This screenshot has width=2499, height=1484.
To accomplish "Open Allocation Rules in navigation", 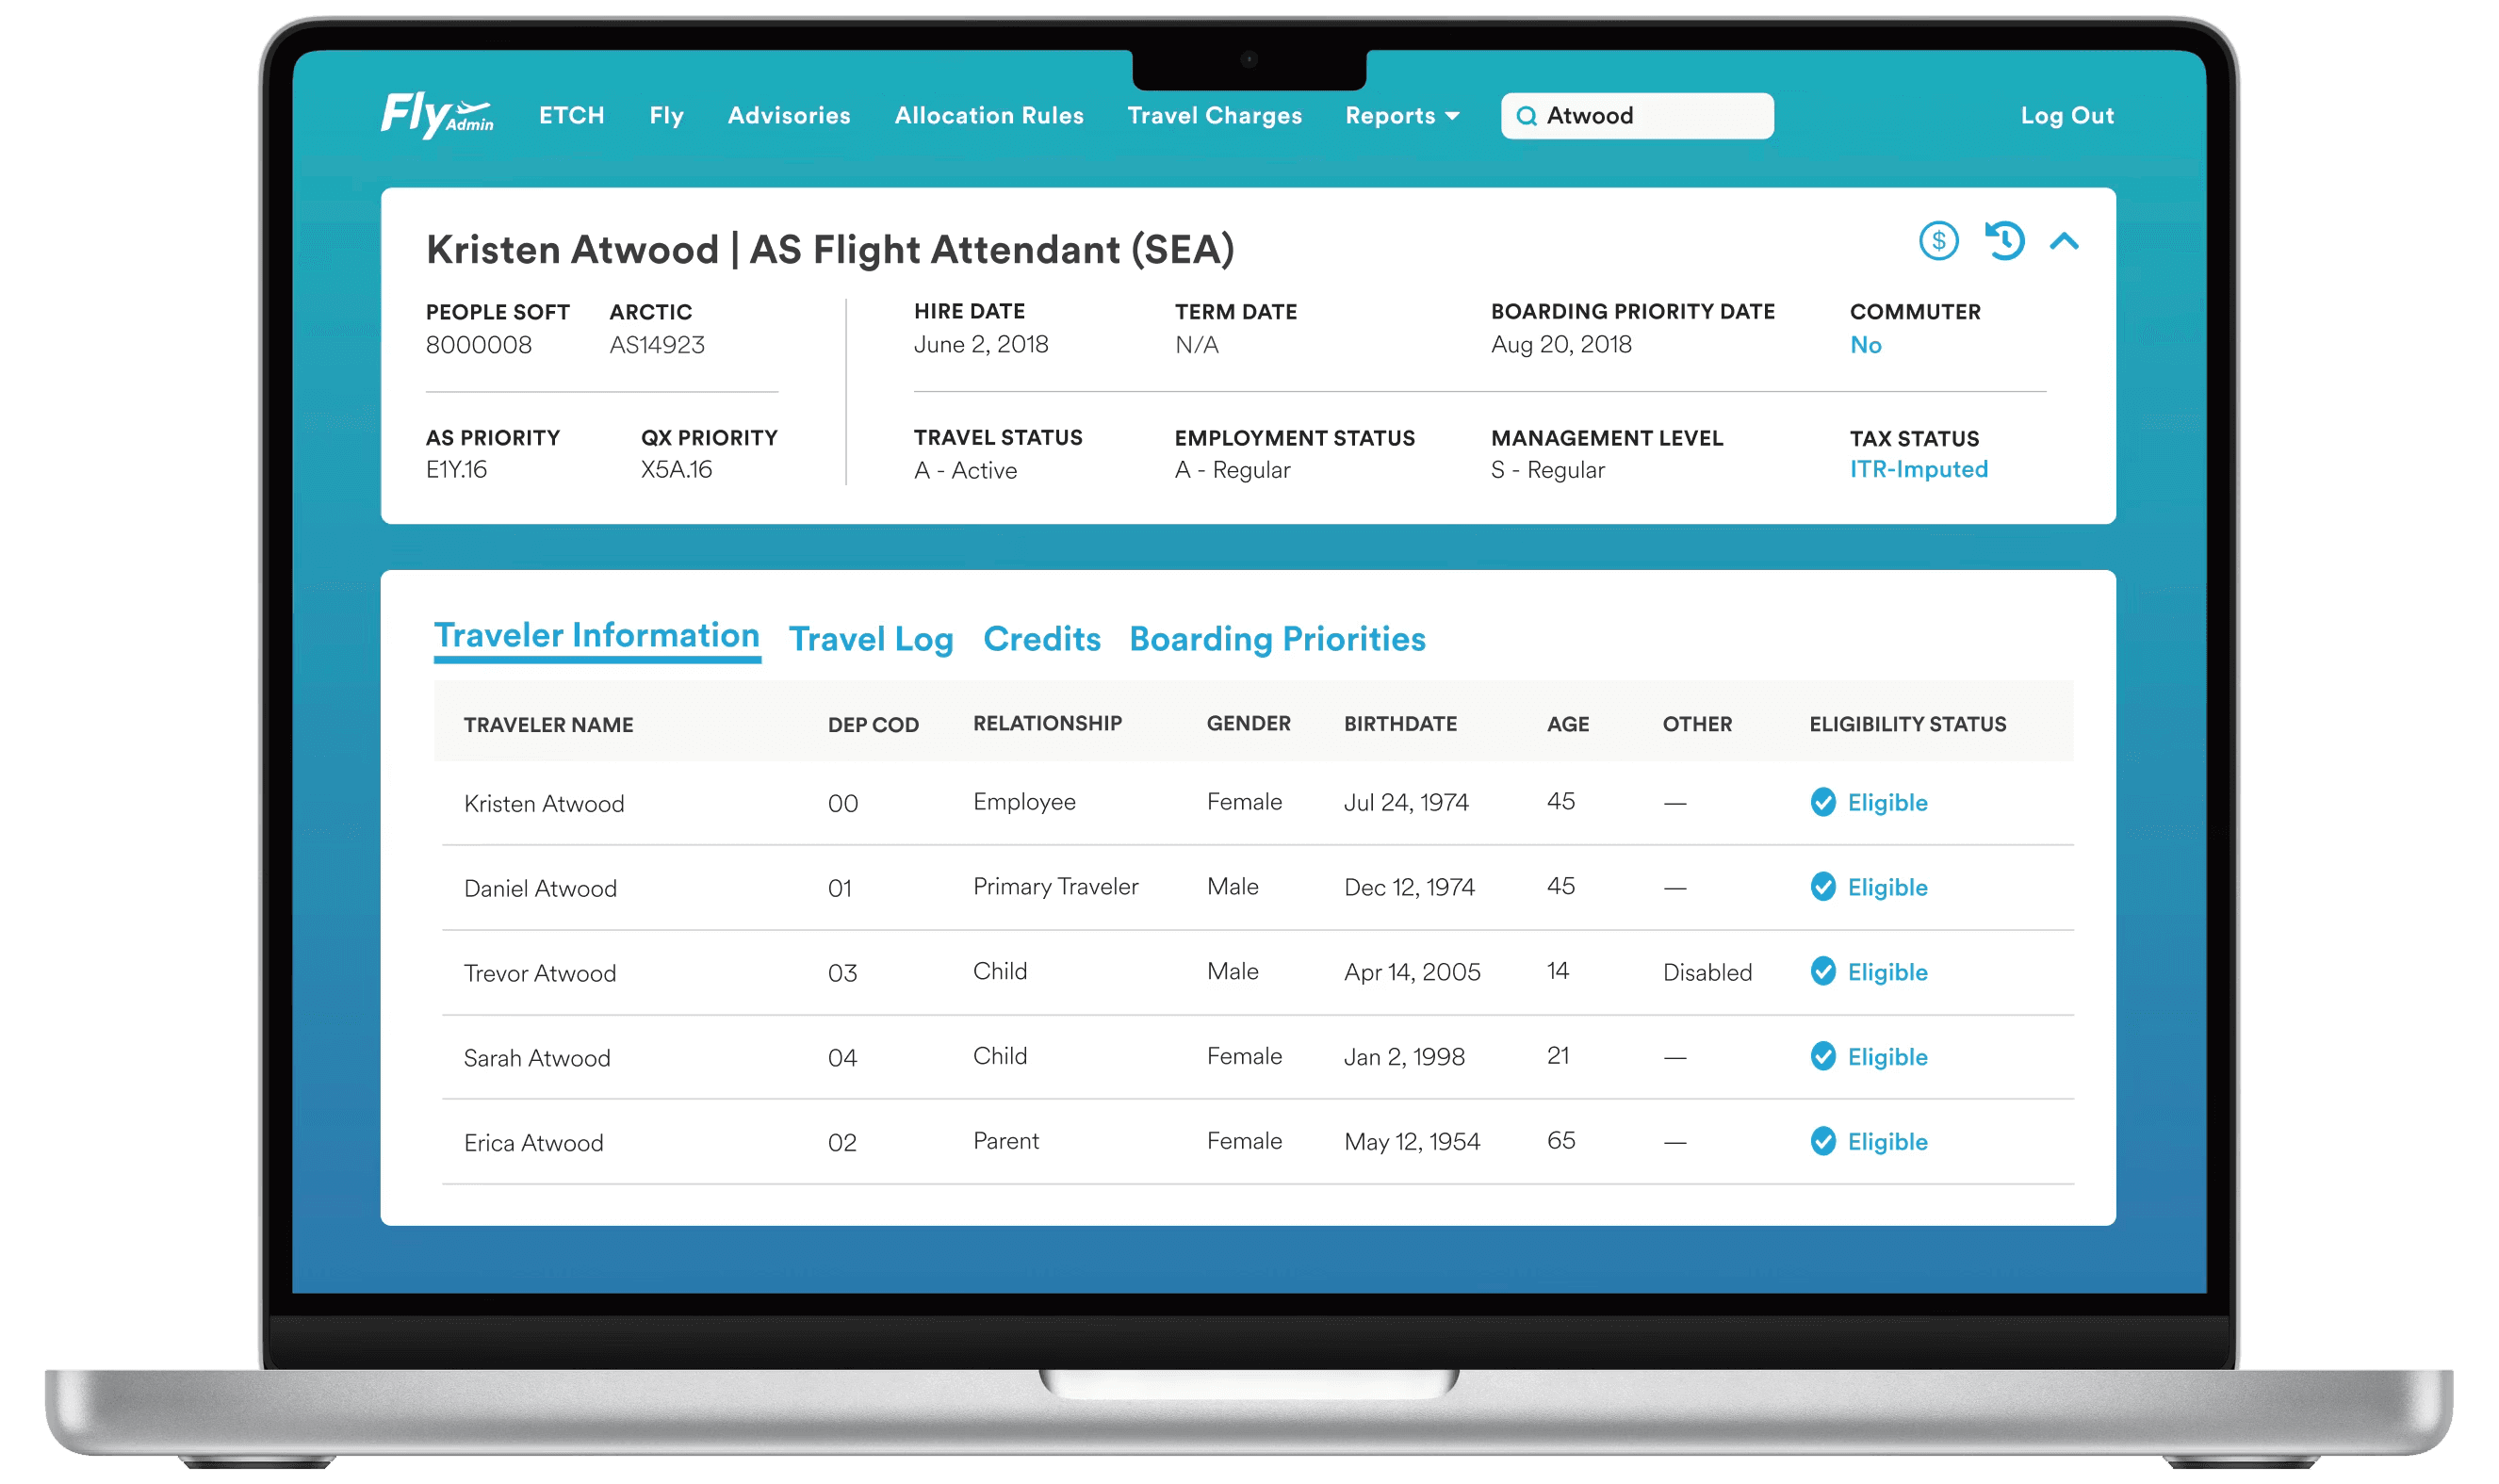I will pos(988,116).
